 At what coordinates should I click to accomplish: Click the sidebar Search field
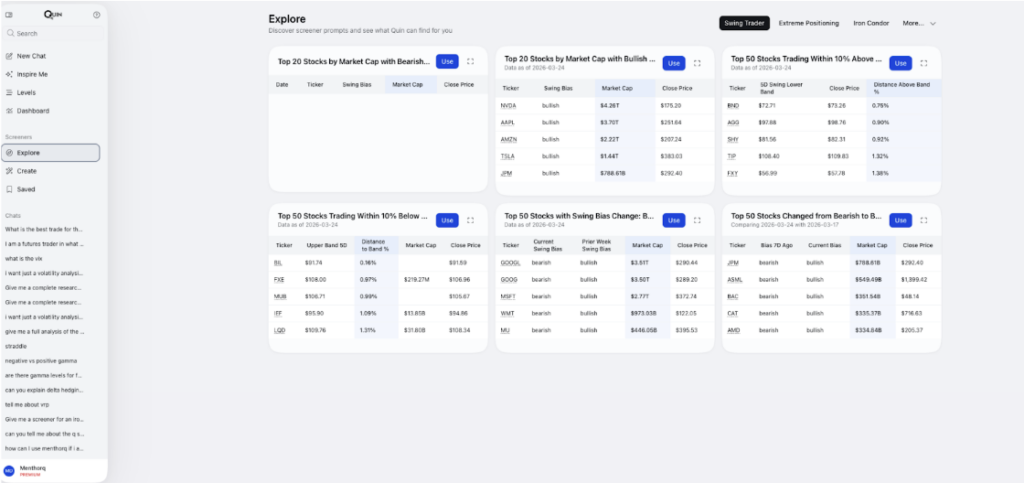click(54, 33)
